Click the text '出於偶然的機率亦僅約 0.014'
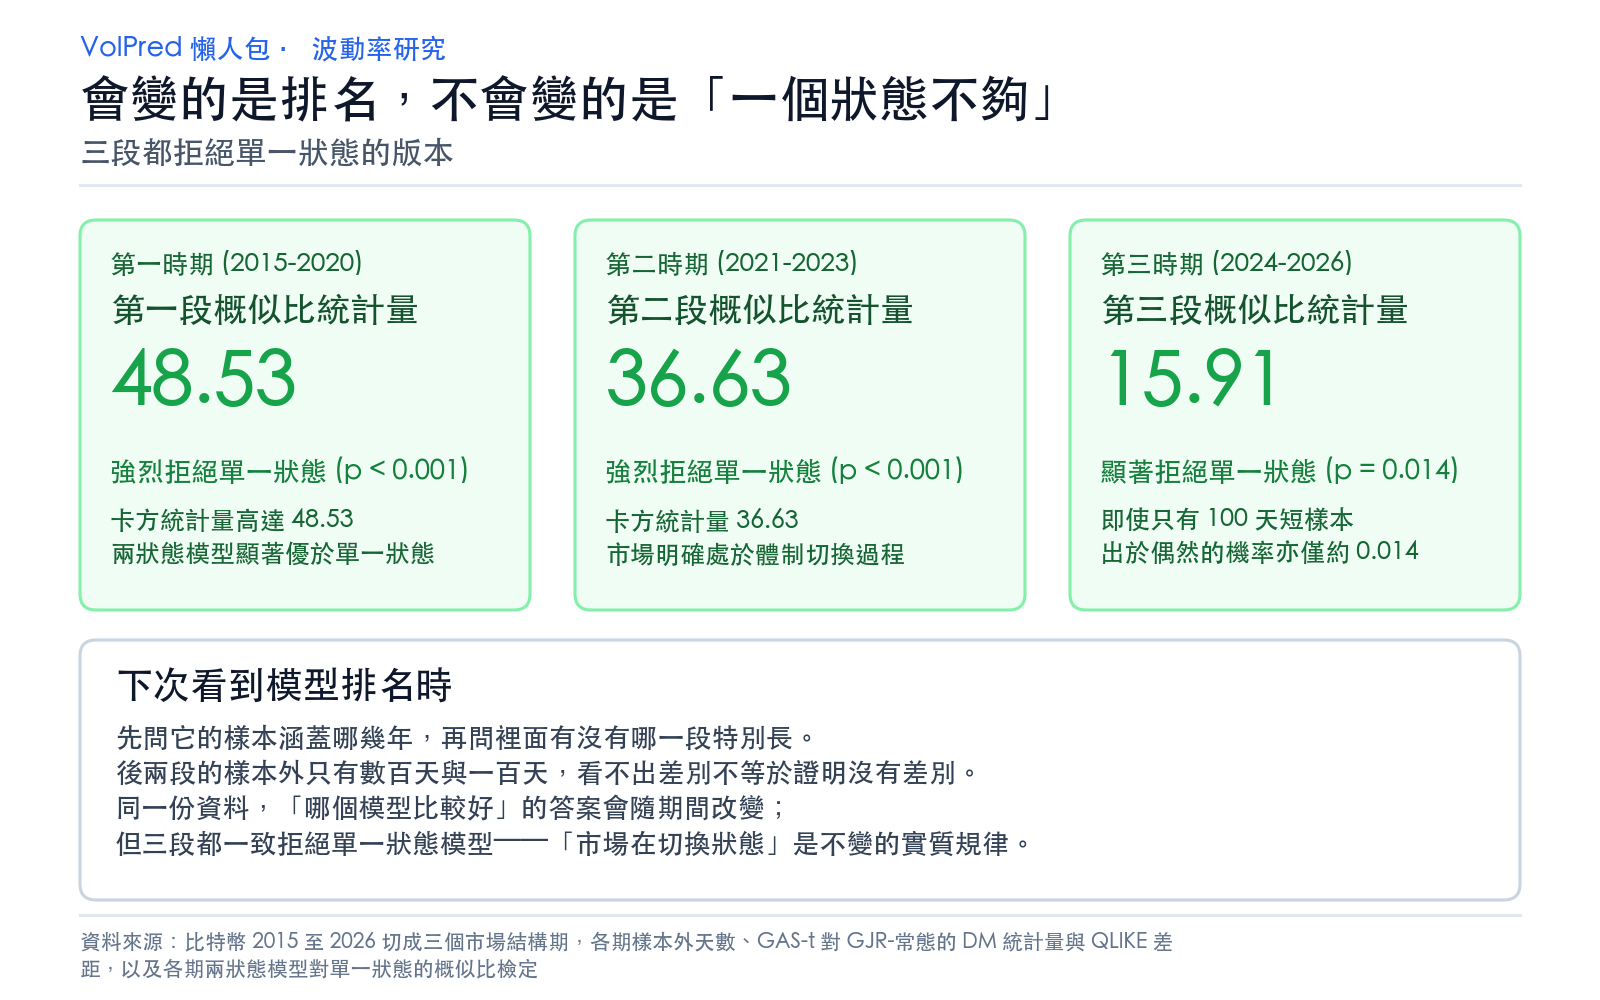 coord(1260,552)
